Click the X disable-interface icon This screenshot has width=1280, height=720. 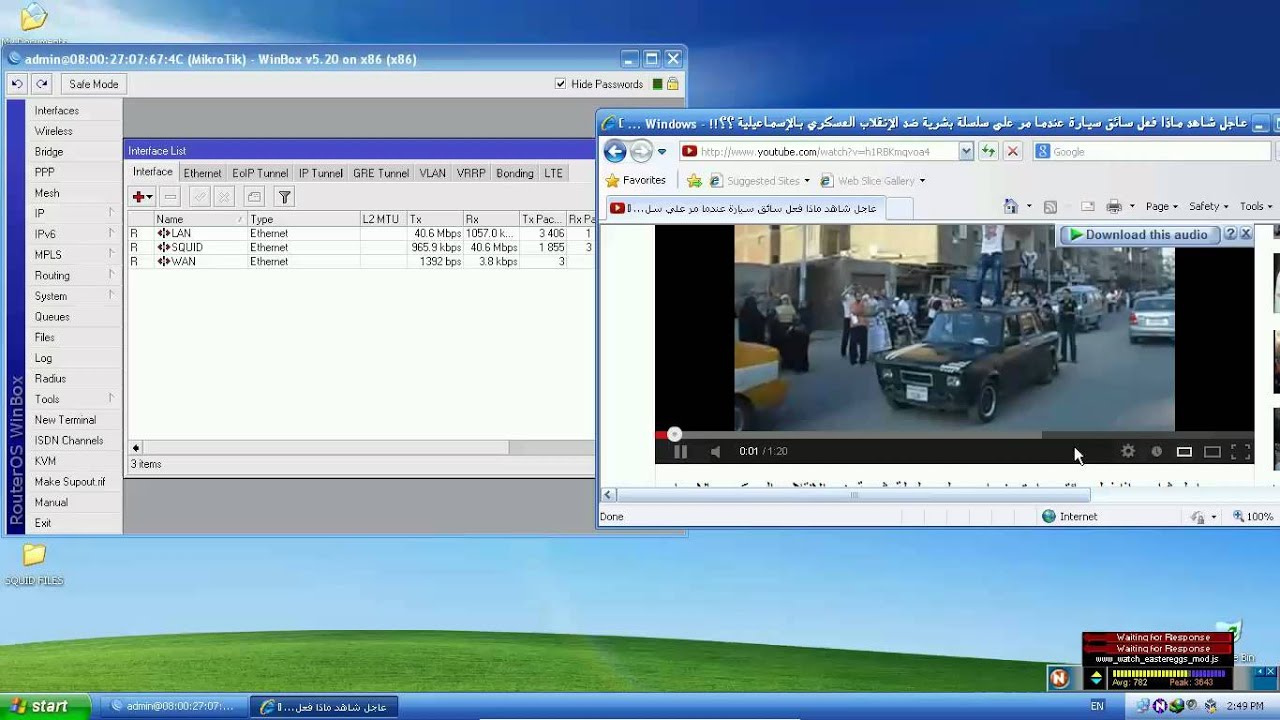click(x=224, y=197)
